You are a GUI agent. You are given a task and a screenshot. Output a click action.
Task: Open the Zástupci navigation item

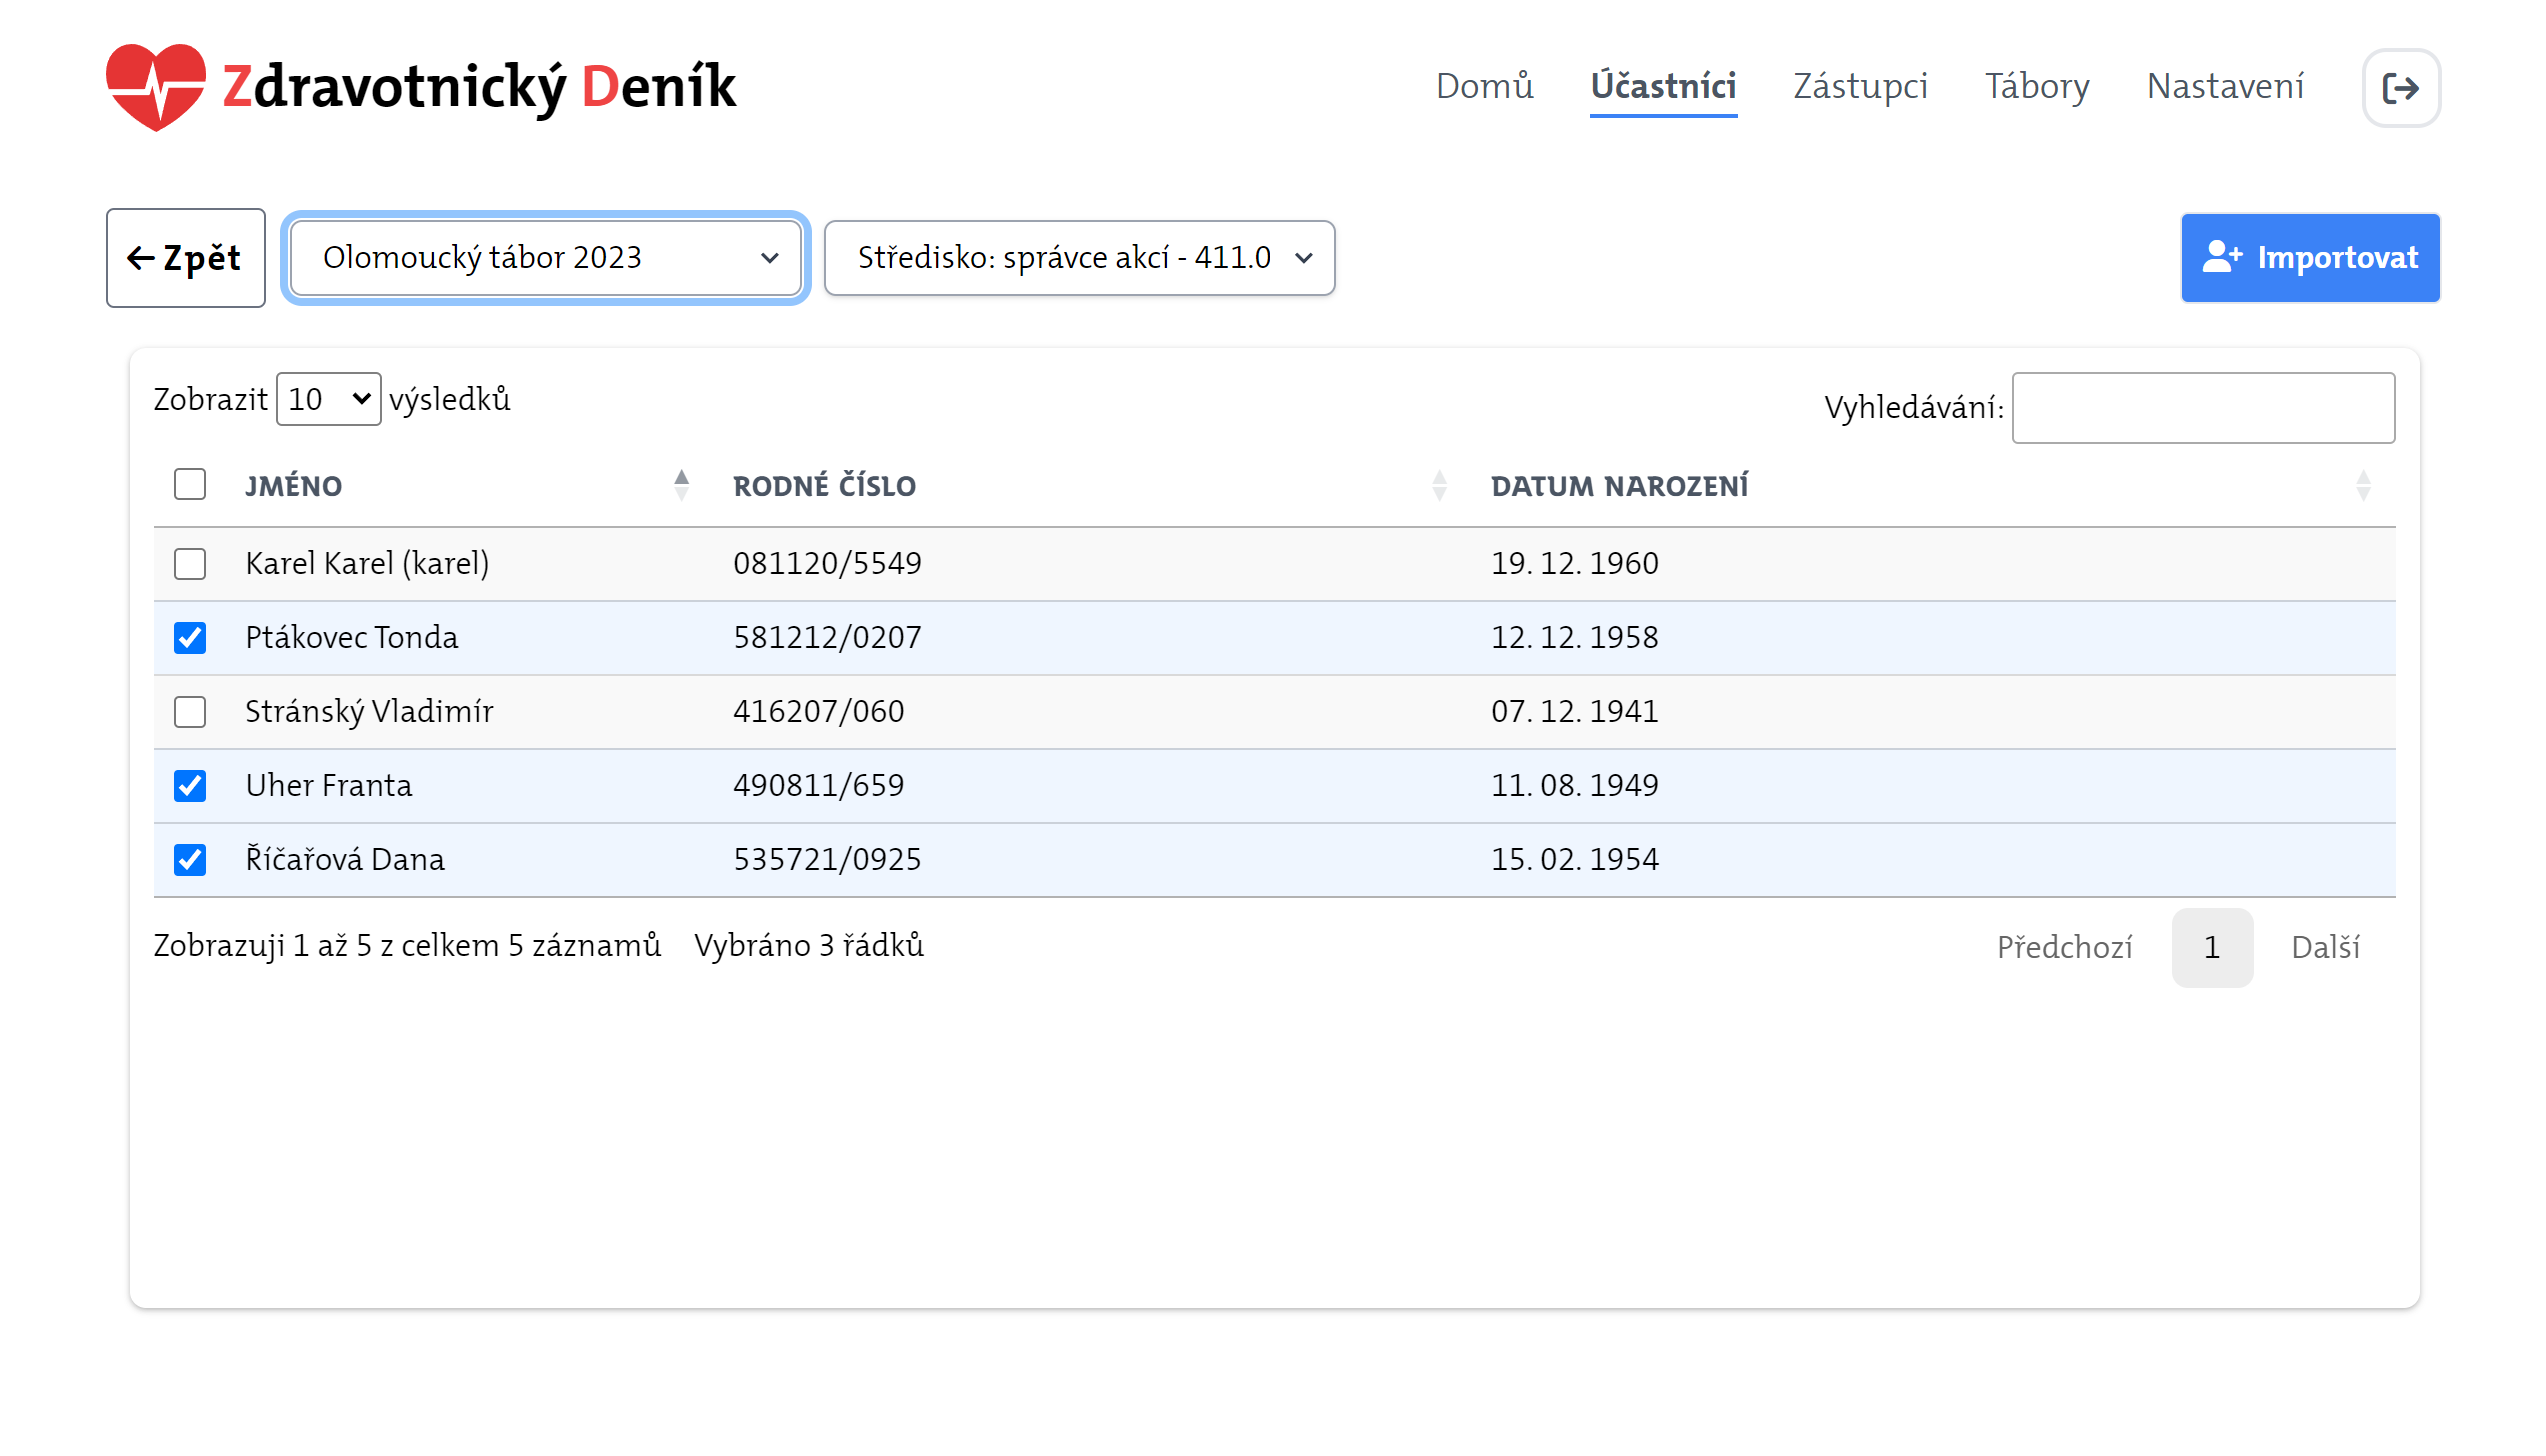(x=1861, y=86)
